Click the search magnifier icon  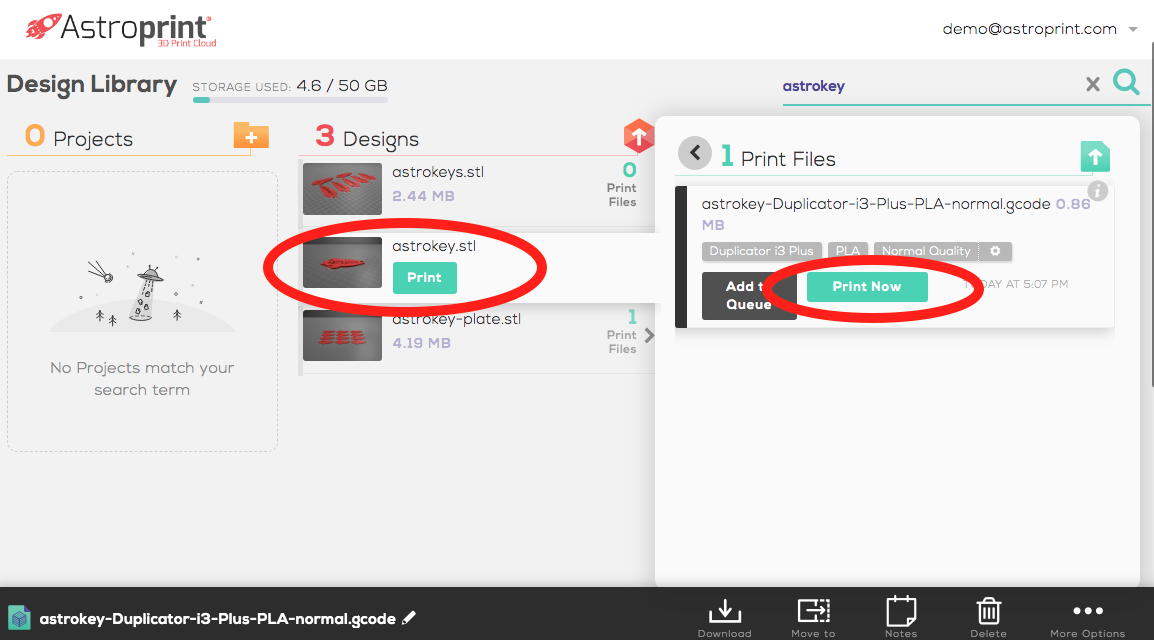point(1126,83)
